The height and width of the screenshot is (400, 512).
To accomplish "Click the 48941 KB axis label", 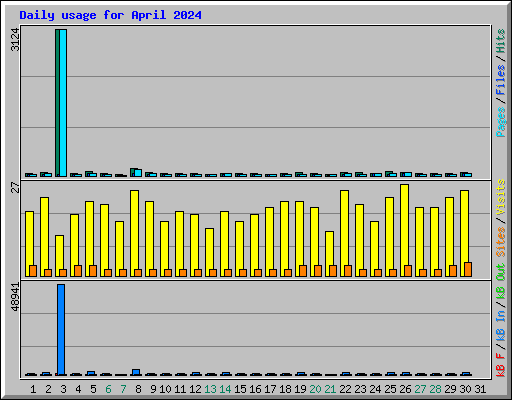I will (15, 297).
